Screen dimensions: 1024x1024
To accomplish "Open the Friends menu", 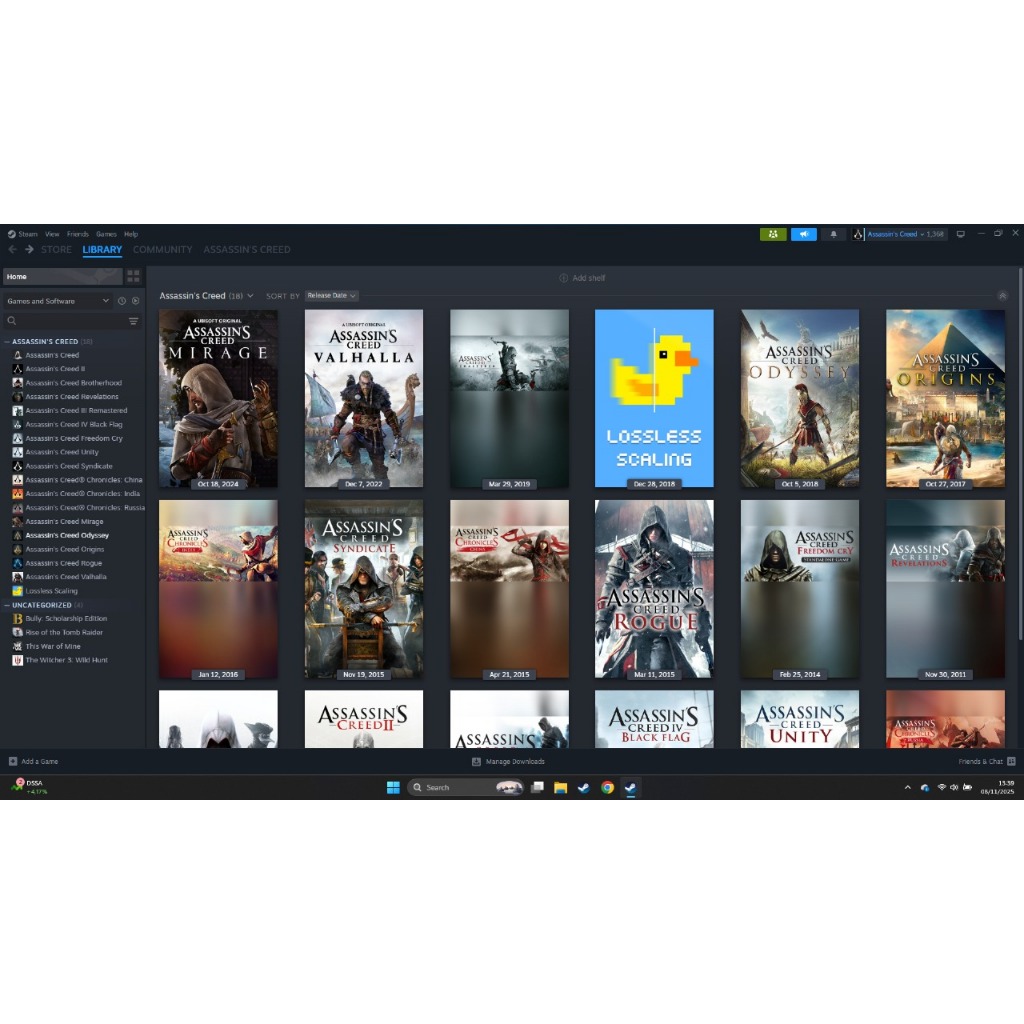I will point(78,234).
